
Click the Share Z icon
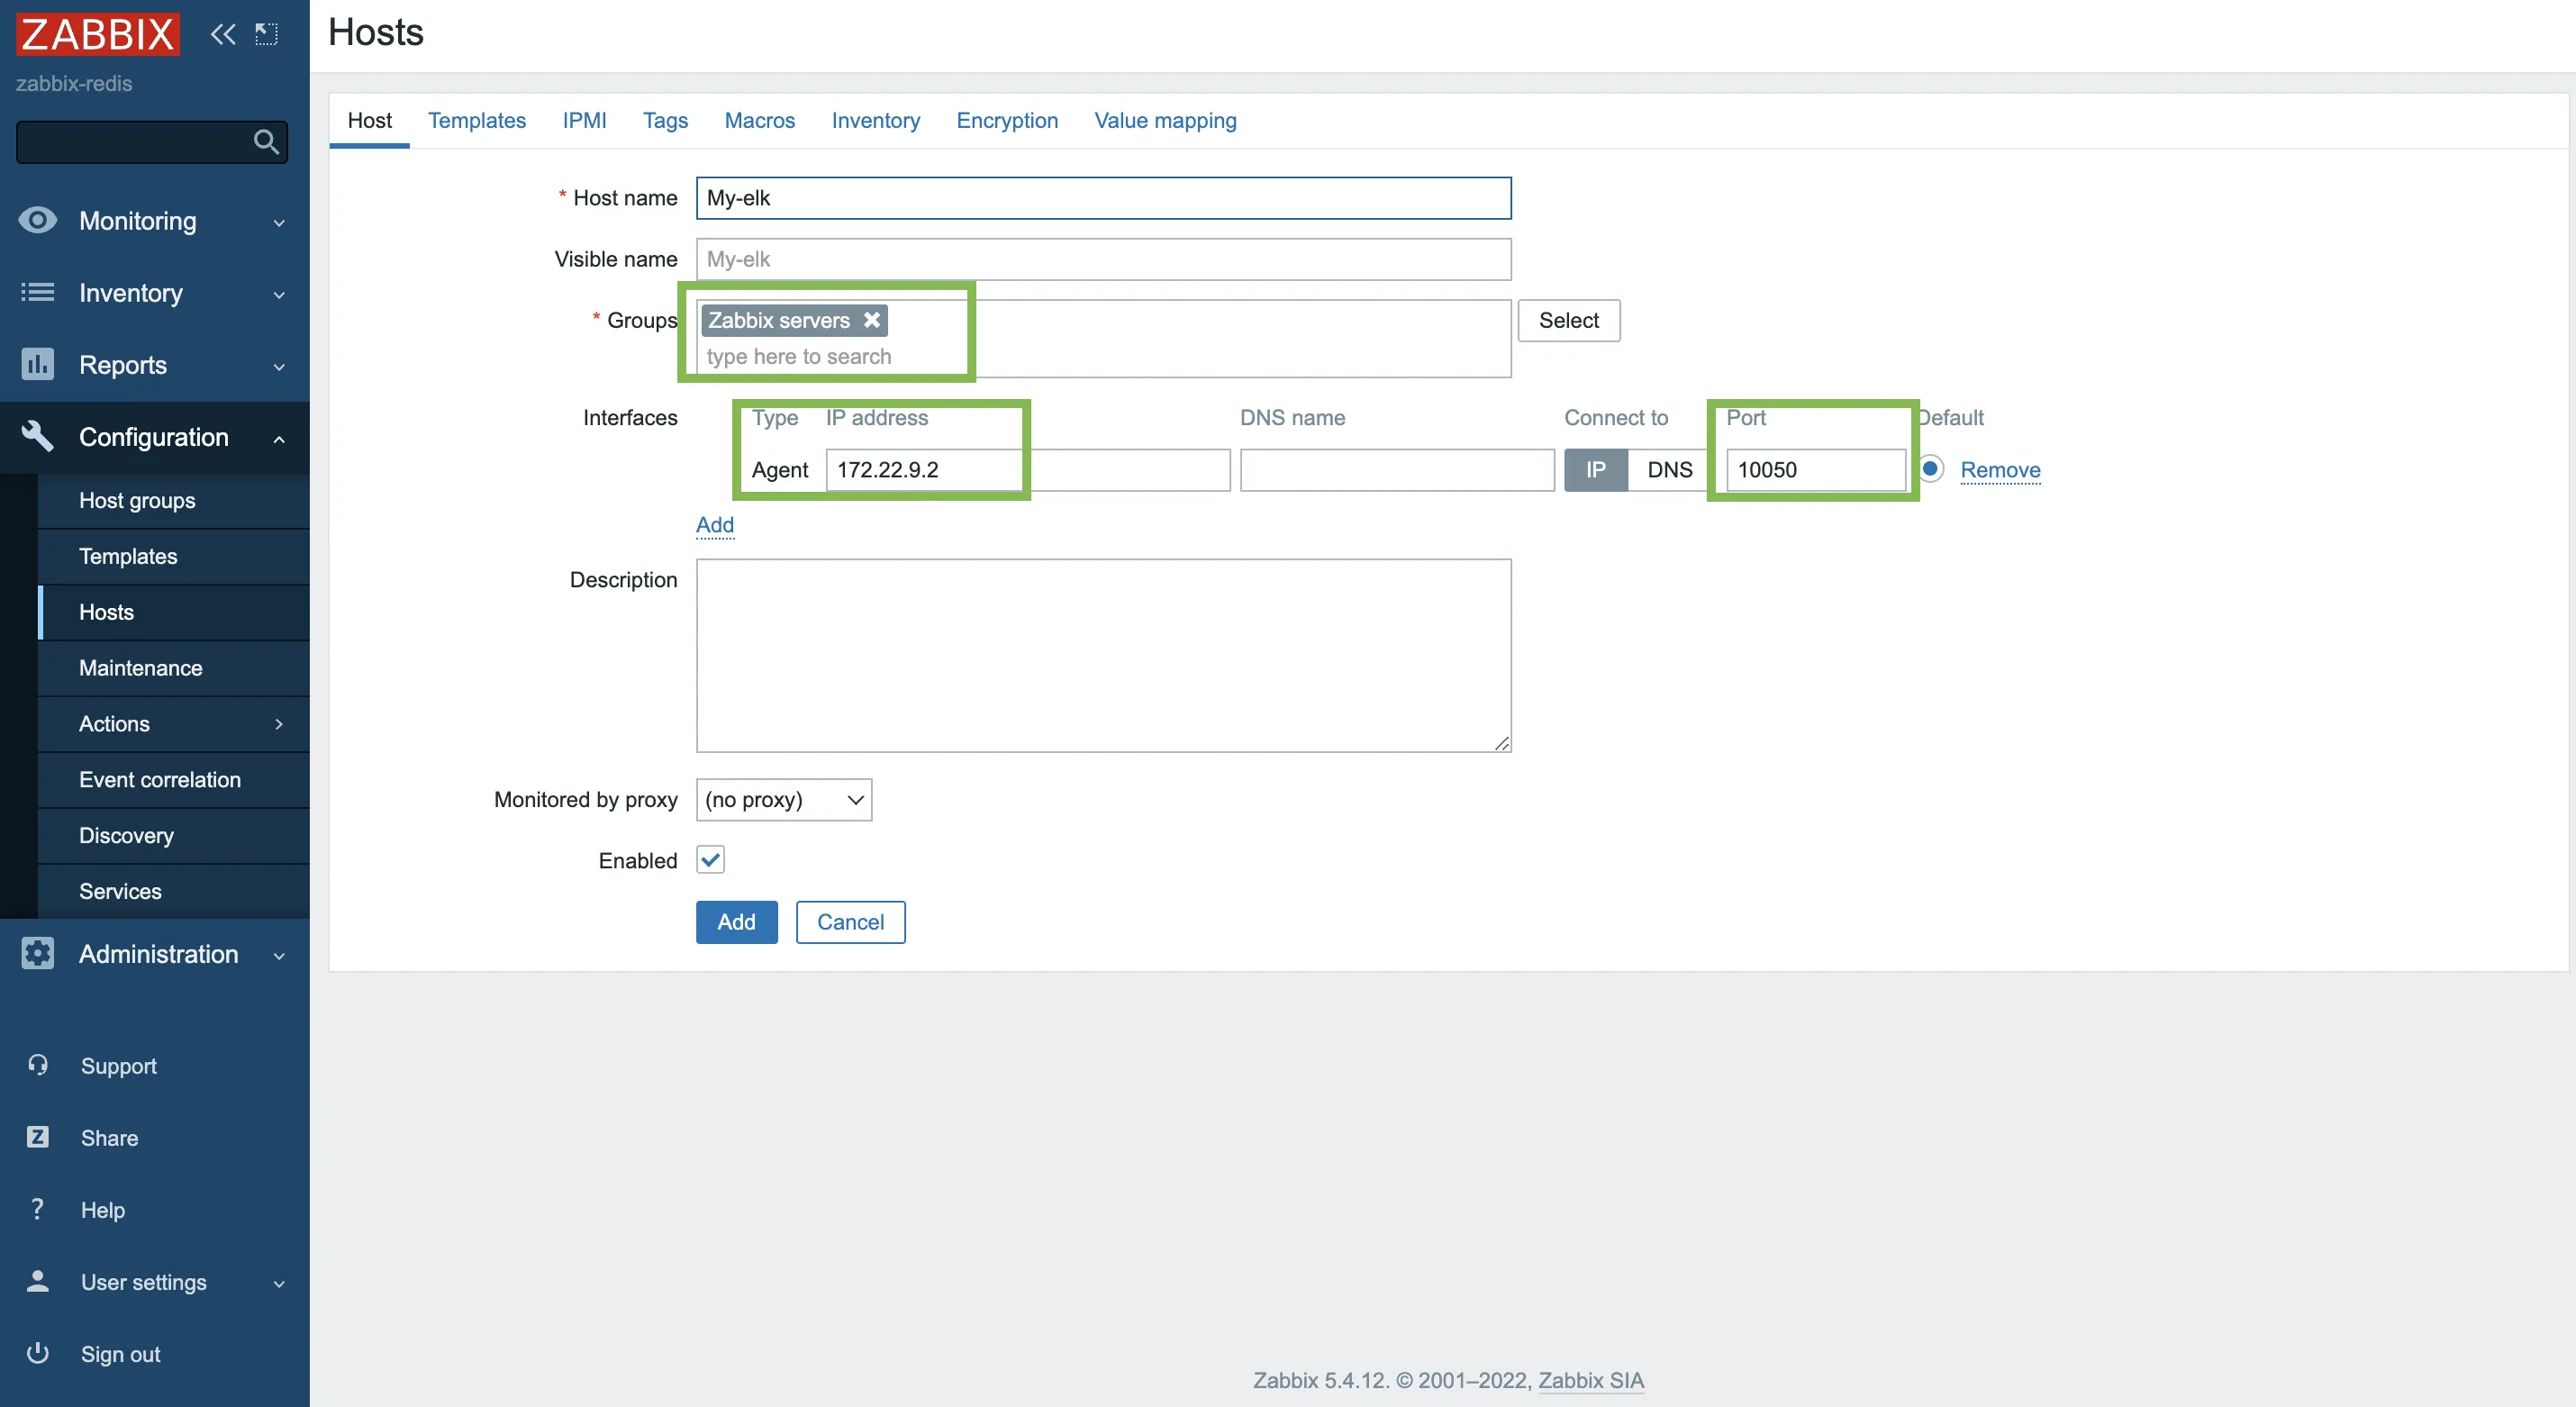coord(38,1137)
